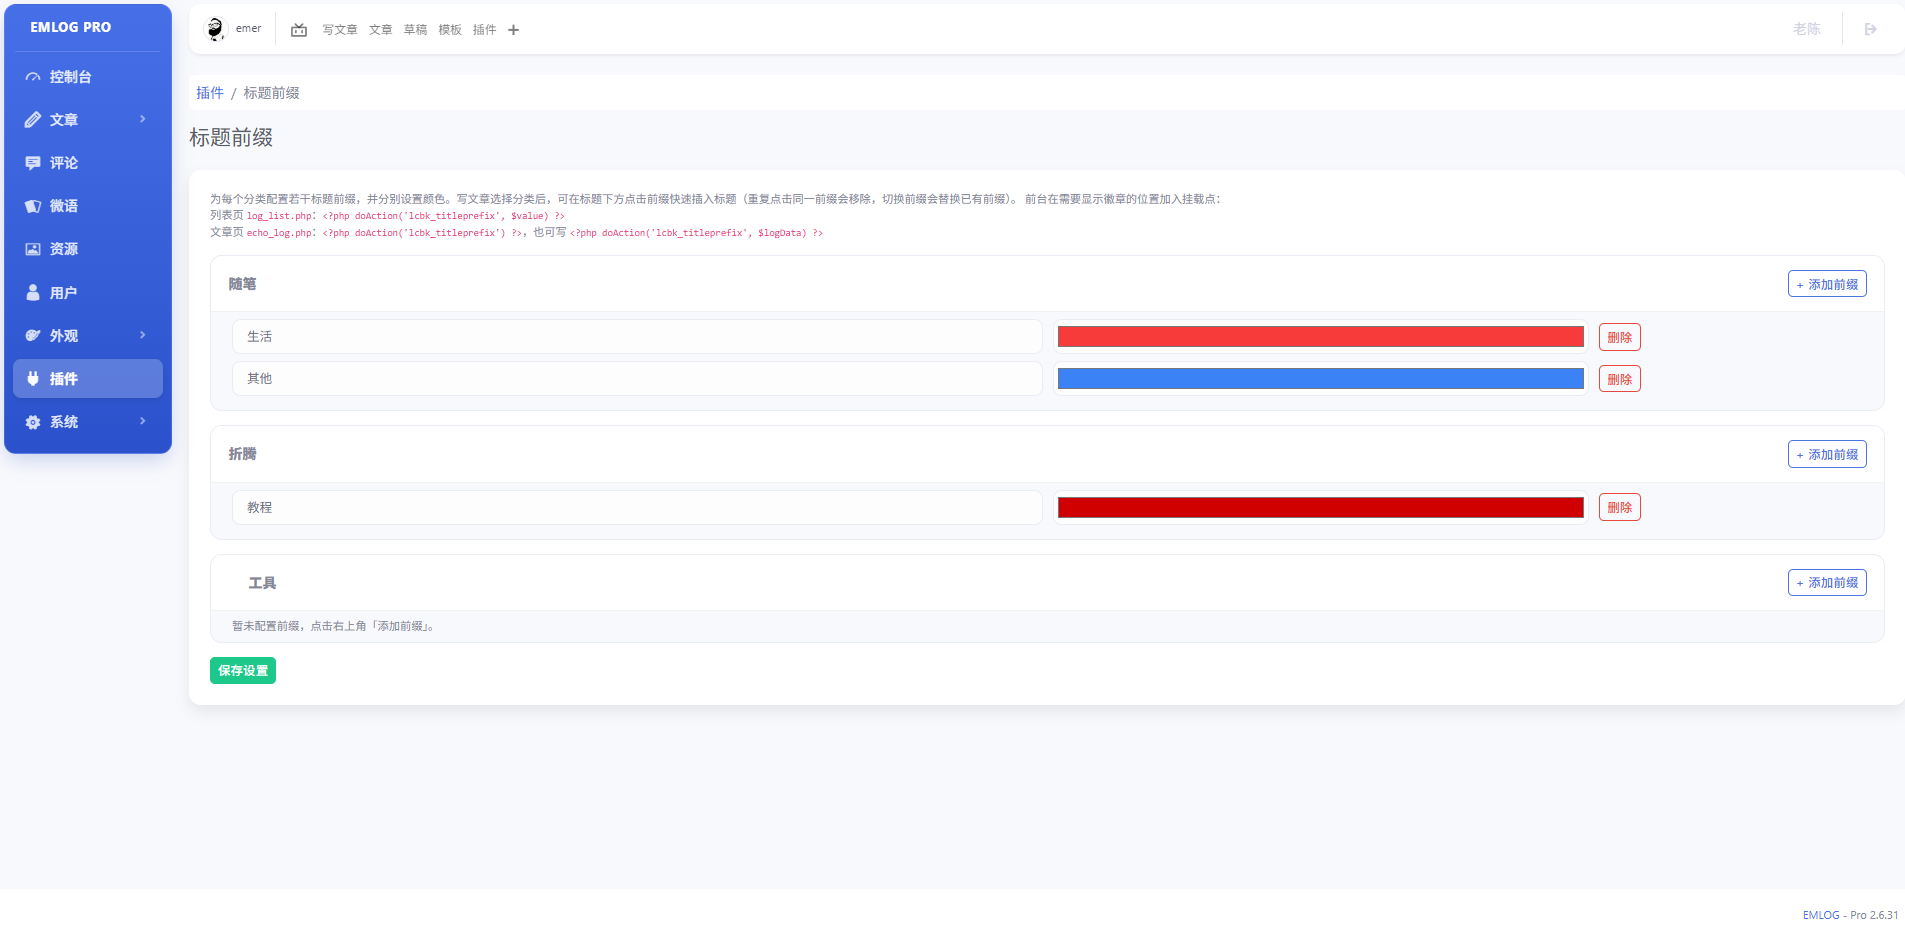Click the user icon for 用户

pyautogui.click(x=33, y=293)
